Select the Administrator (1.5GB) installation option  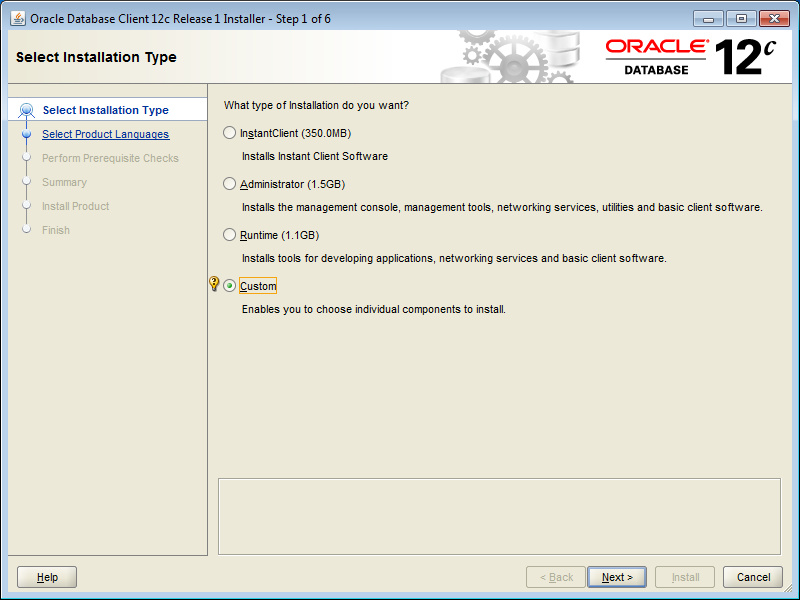click(229, 182)
